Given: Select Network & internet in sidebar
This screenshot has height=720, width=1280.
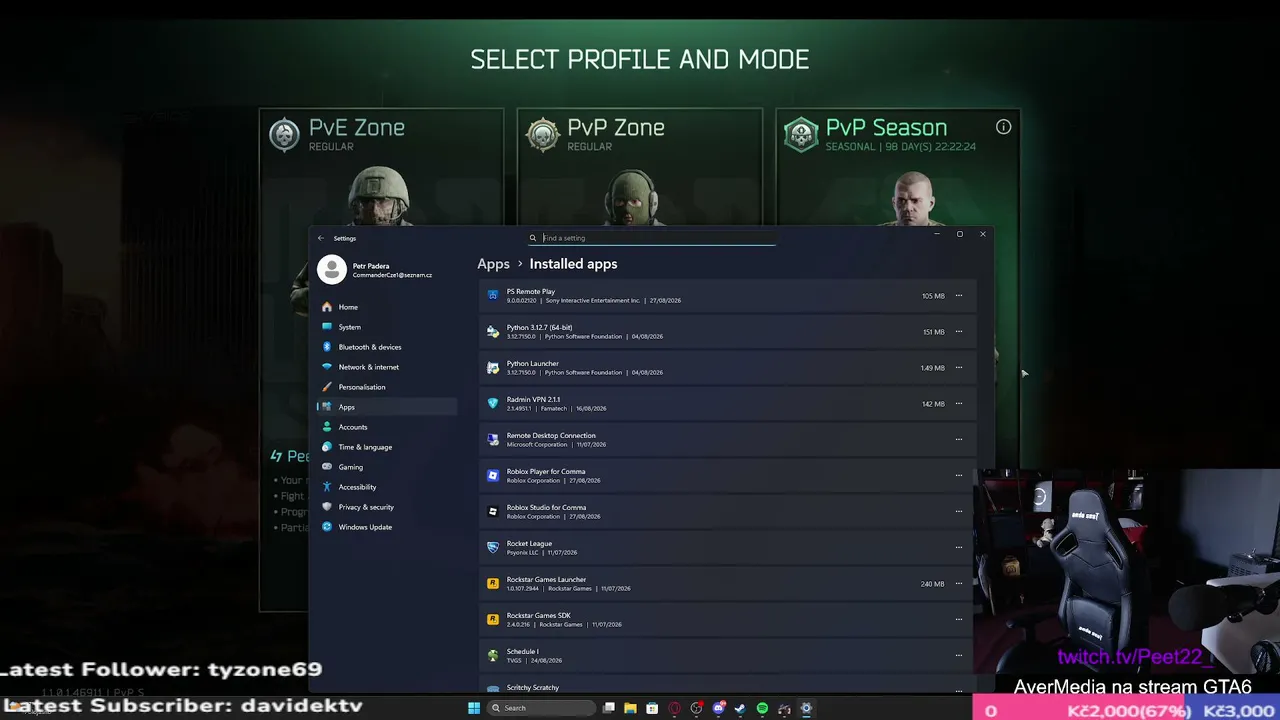Looking at the screenshot, I should pyautogui.click(x=387, y=367).
